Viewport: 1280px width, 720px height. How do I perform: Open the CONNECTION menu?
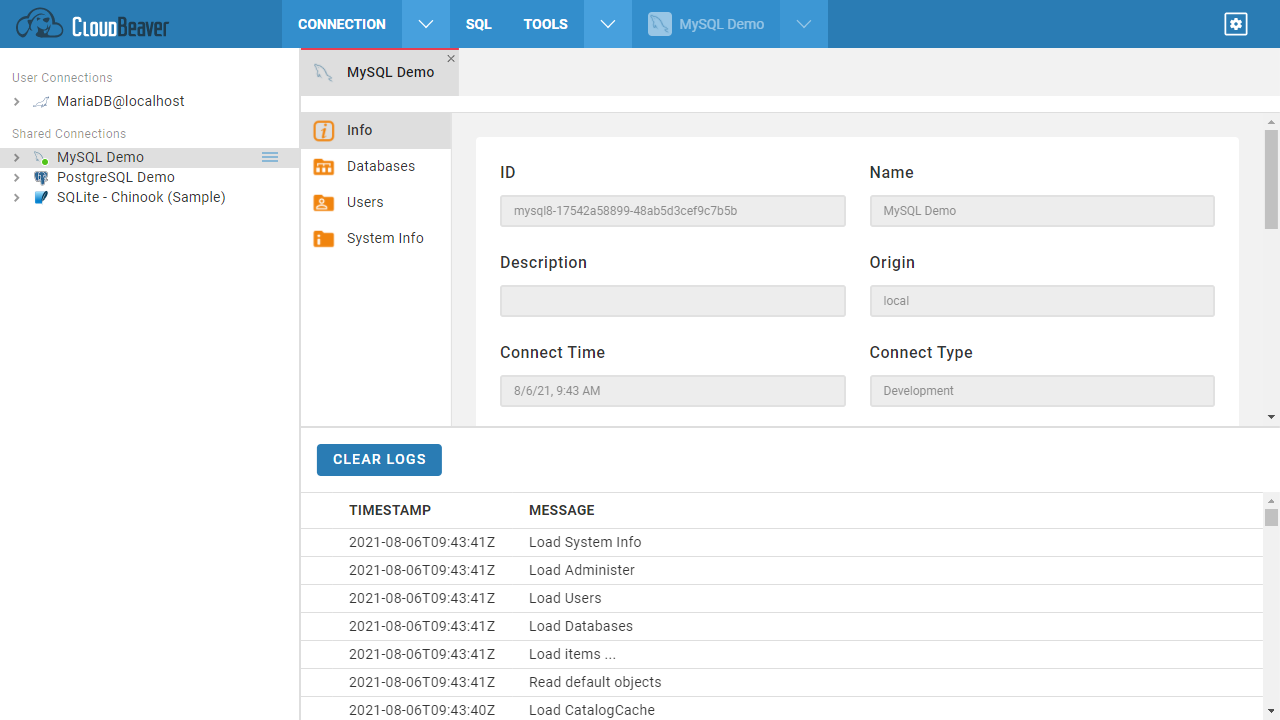coord(342,24)
